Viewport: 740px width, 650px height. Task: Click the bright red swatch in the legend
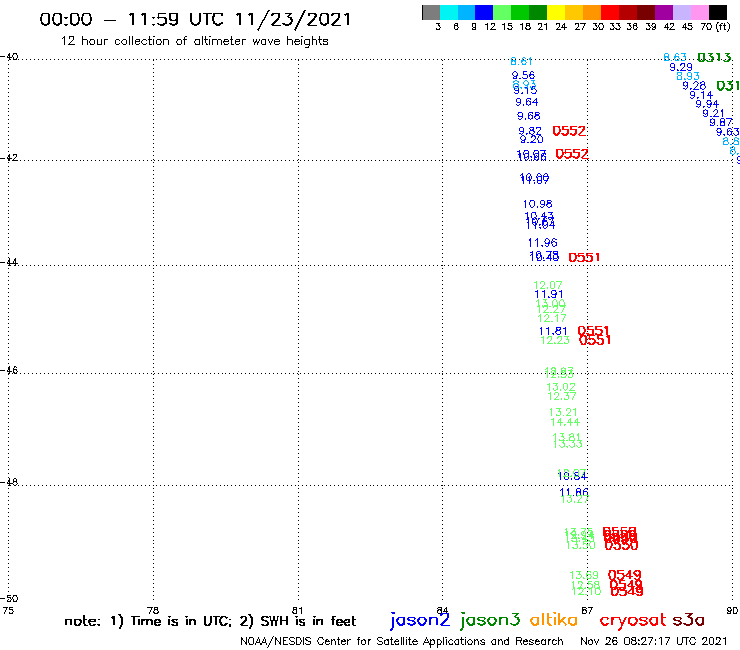610,12
